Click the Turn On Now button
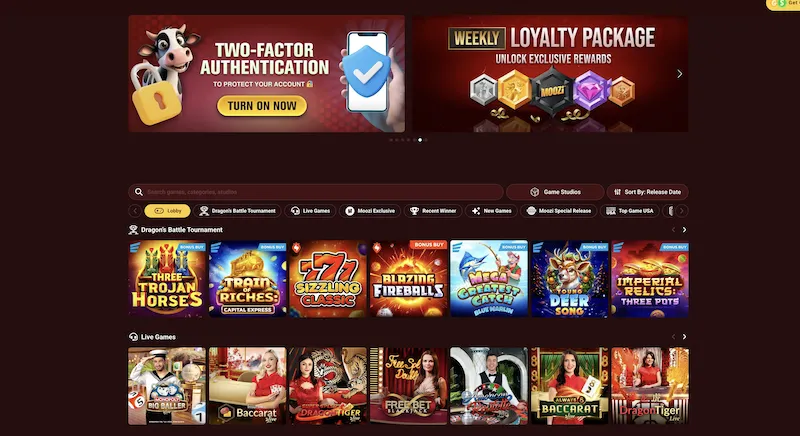 pos(262,106)
